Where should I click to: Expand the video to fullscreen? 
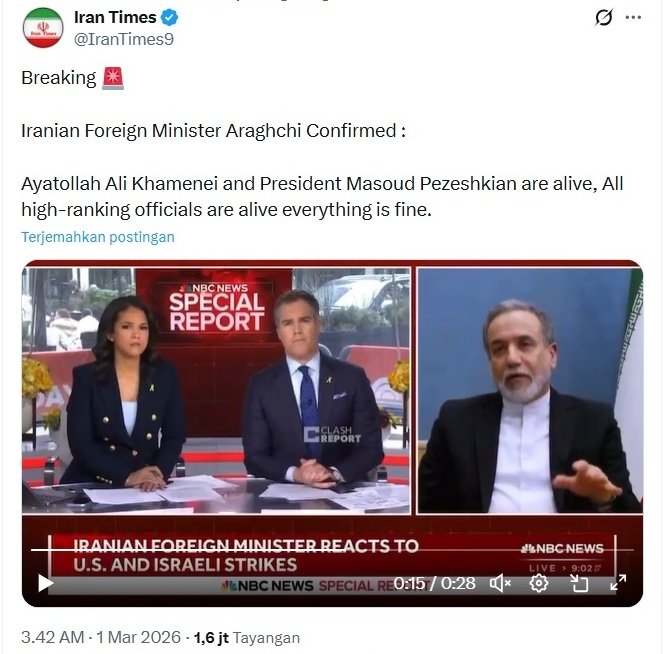point(618,583)
